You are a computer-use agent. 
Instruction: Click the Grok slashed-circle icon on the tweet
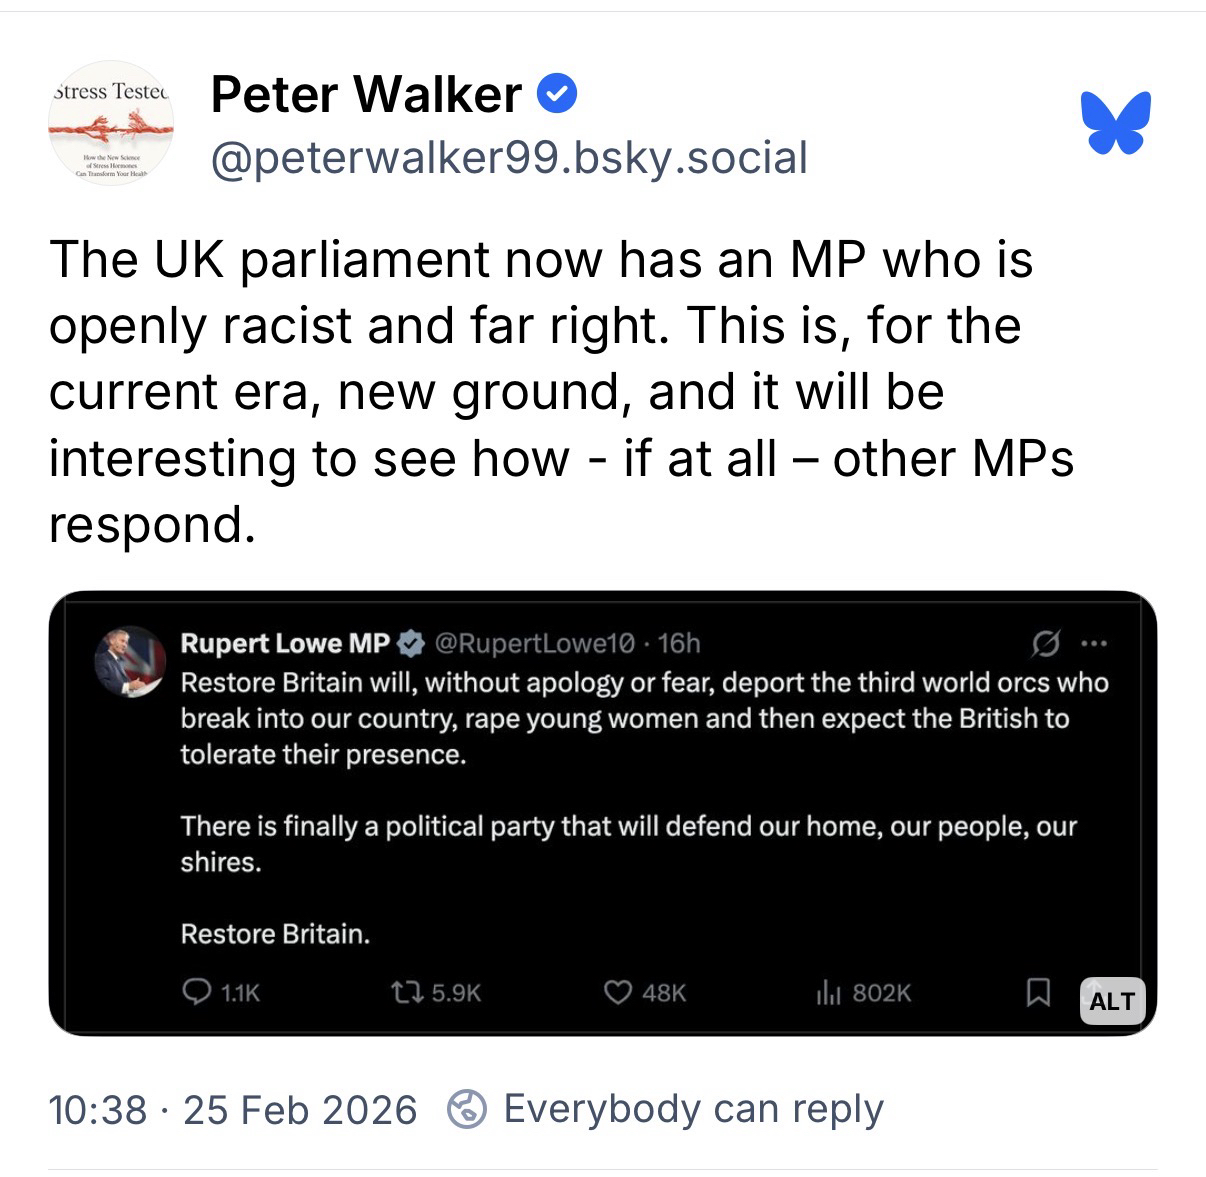click(x=1045, y=643)
